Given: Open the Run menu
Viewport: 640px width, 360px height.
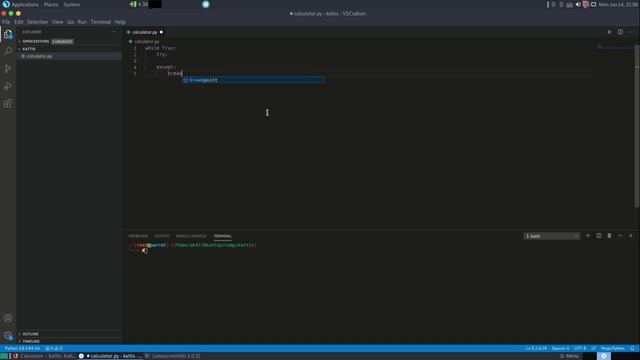Looking at the screenshot, I should 82,22.
